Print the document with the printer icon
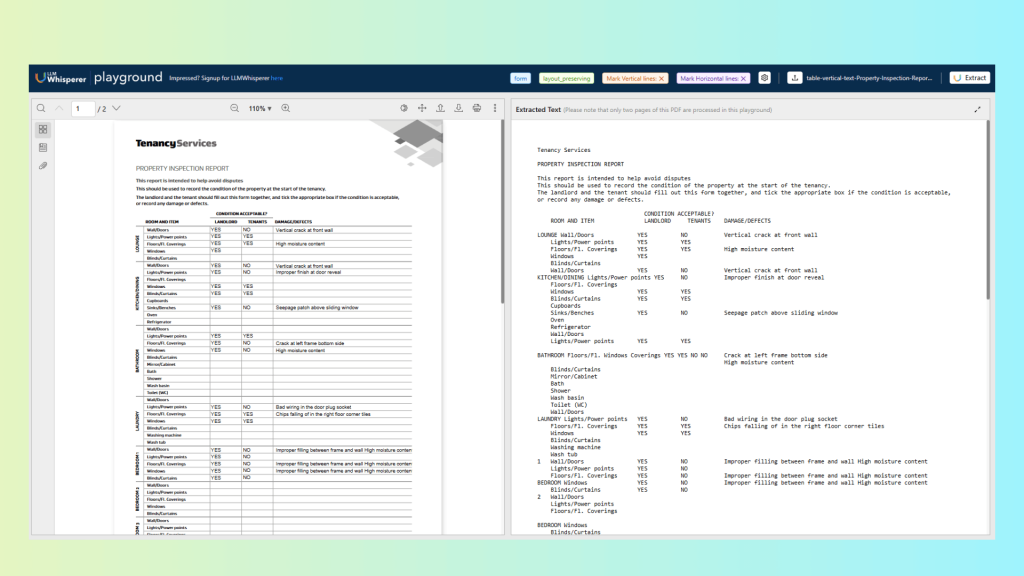 click(477, 108)
